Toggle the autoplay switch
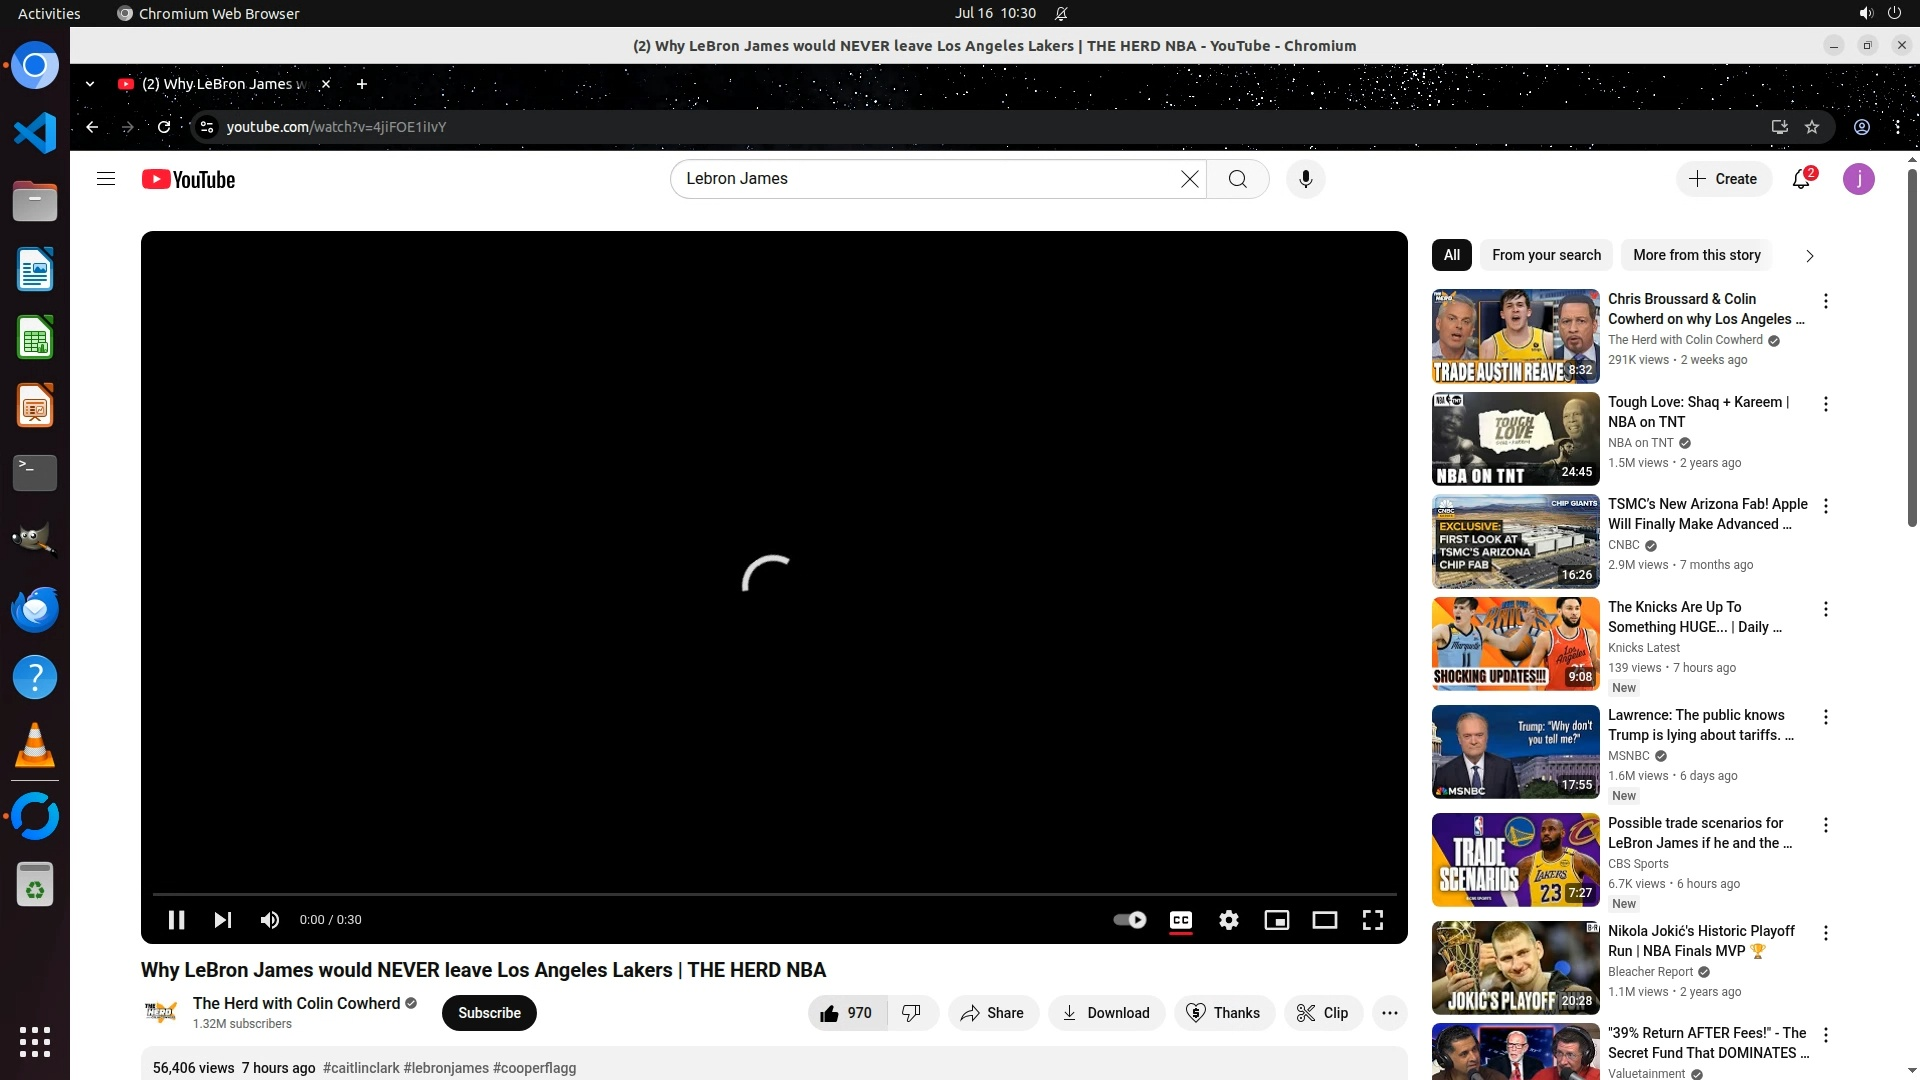1920x1080 pixels. click(1130, 920)
